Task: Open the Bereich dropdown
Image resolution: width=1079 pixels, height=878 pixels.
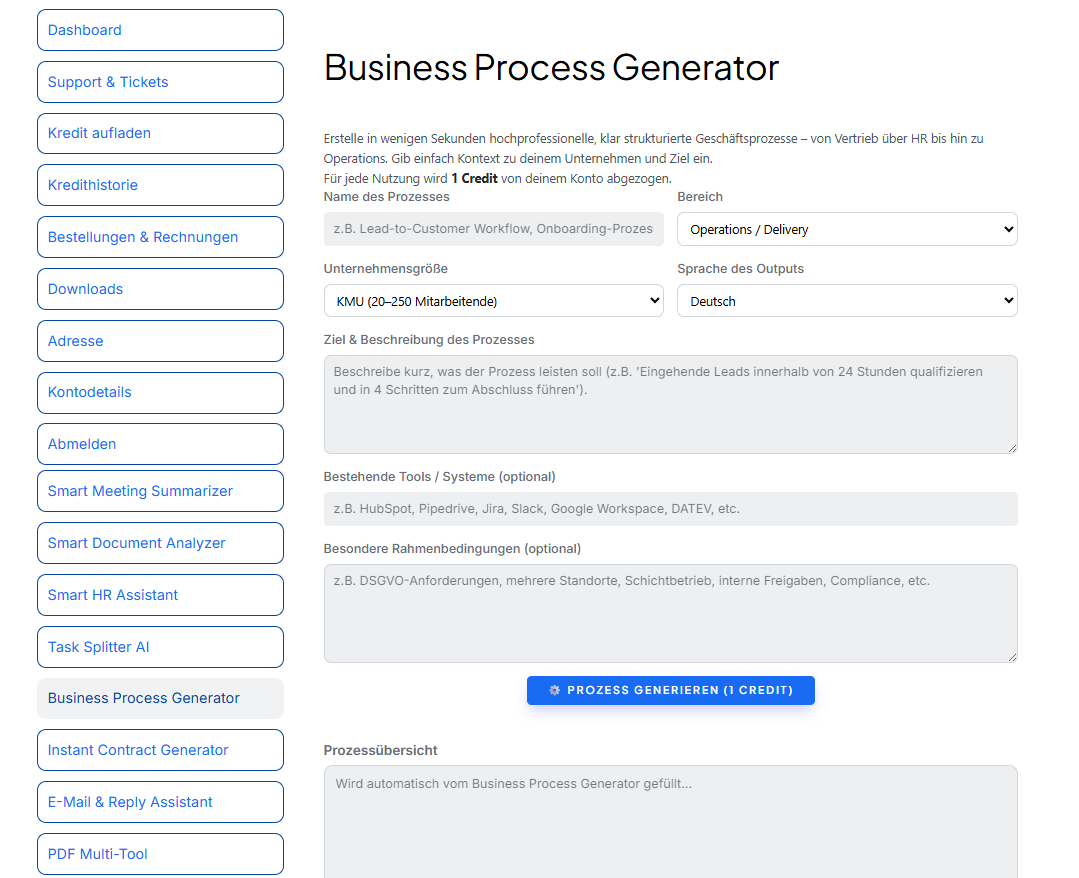Action: tap(847, 229)
